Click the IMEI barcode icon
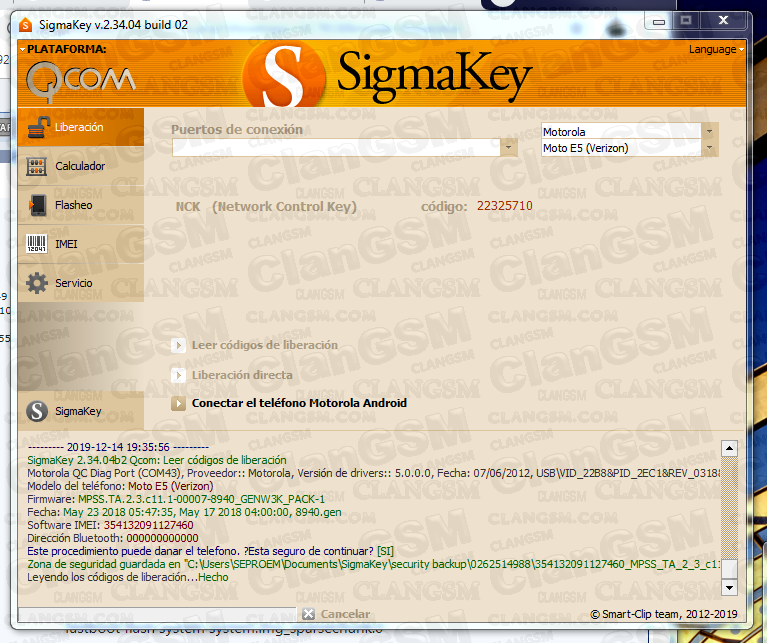Screen dimensions: 767x643 tap(37, 244)
